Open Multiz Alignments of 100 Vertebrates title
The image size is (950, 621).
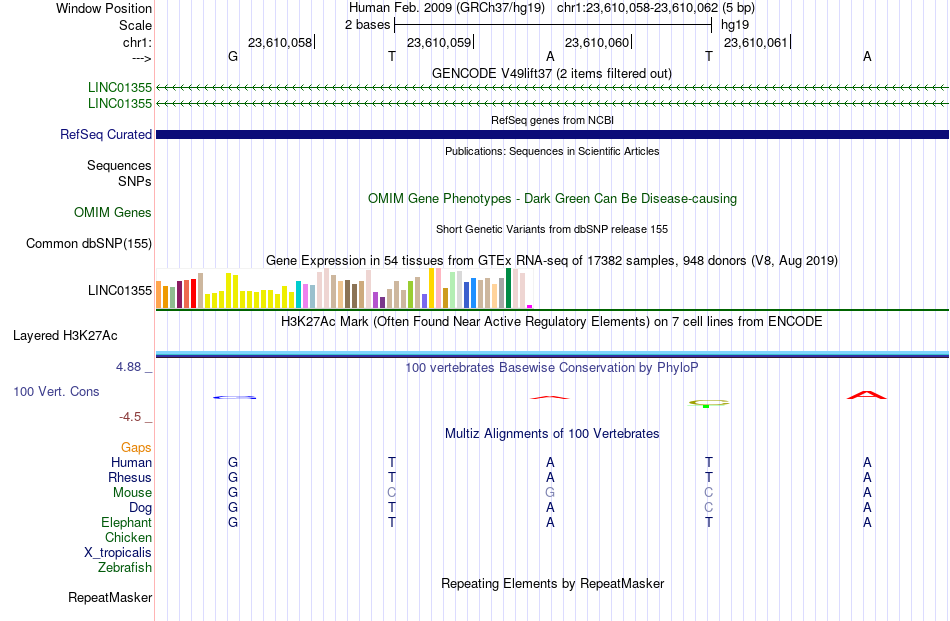[x=552, y=433]
